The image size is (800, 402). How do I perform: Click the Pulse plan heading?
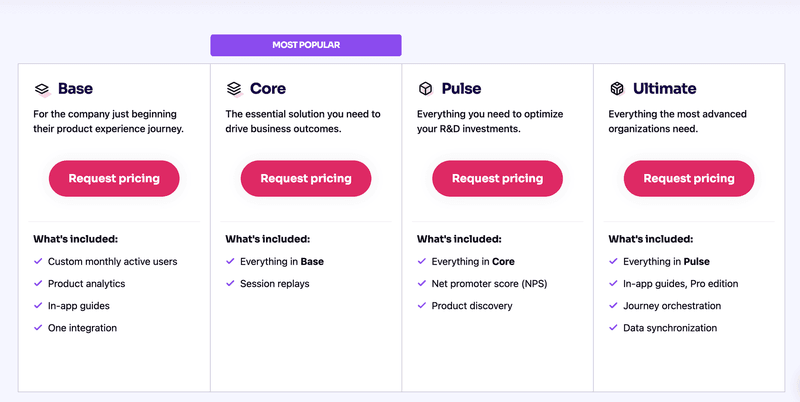[461, 89]
